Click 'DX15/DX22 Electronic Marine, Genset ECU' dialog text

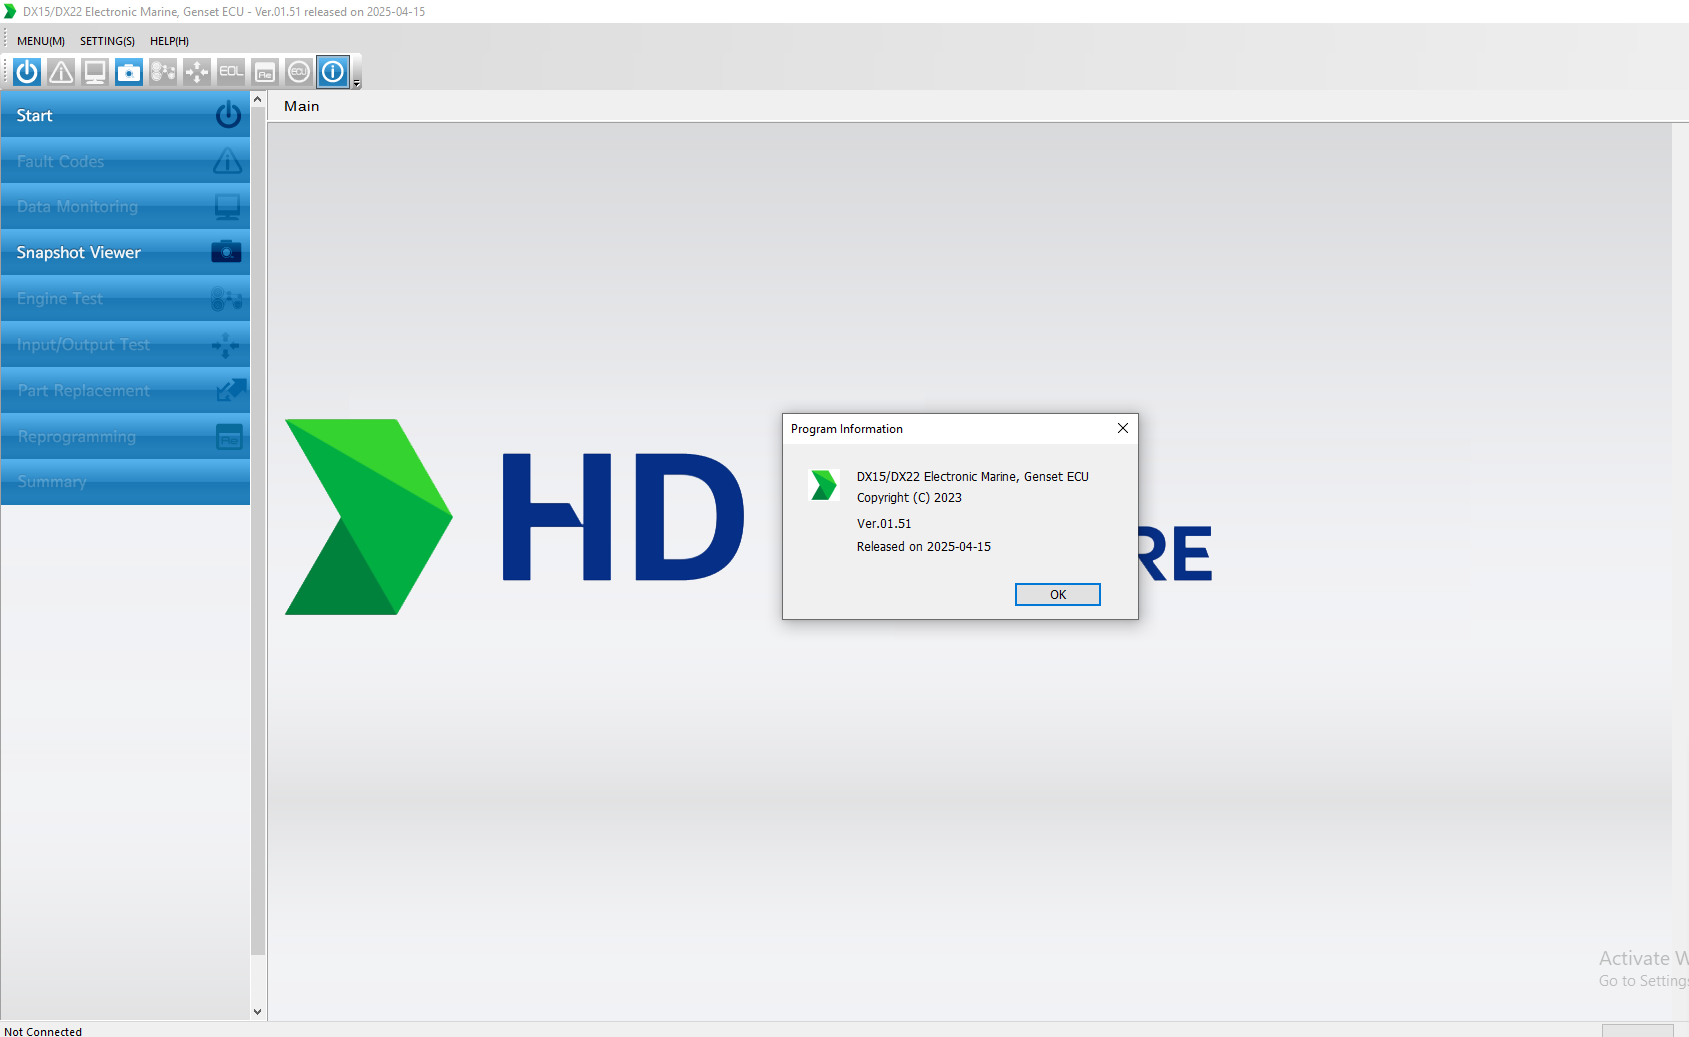pyautogui.click(x=973, y=477)
